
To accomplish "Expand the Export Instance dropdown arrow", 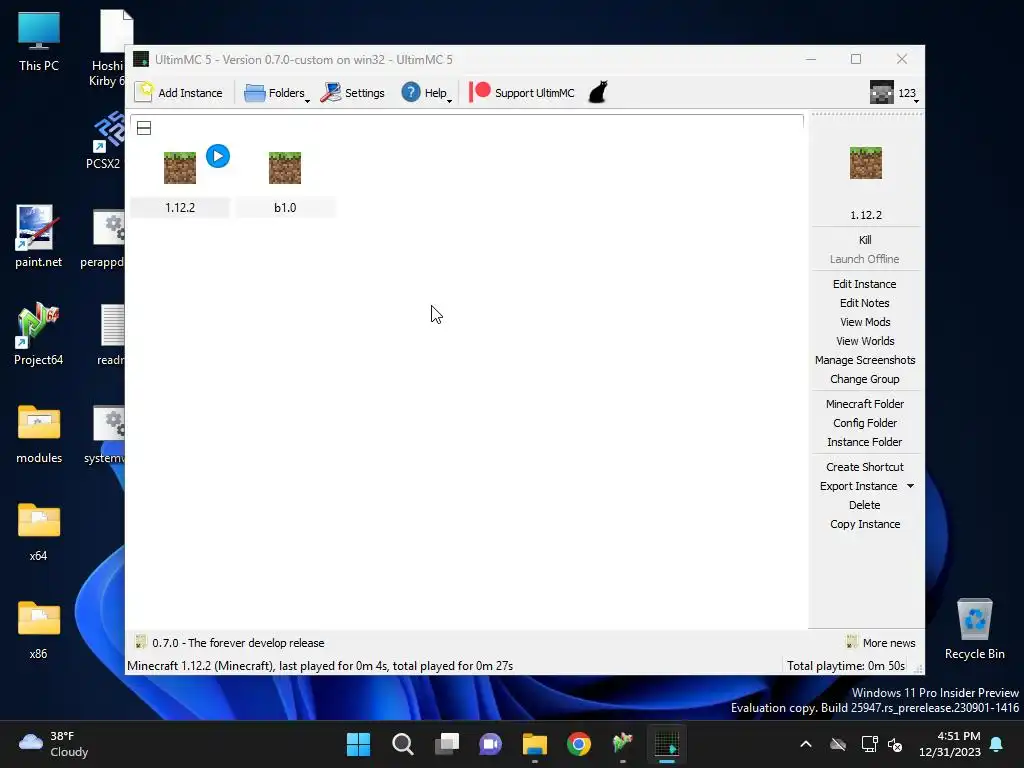I will [x=910, y=486].
